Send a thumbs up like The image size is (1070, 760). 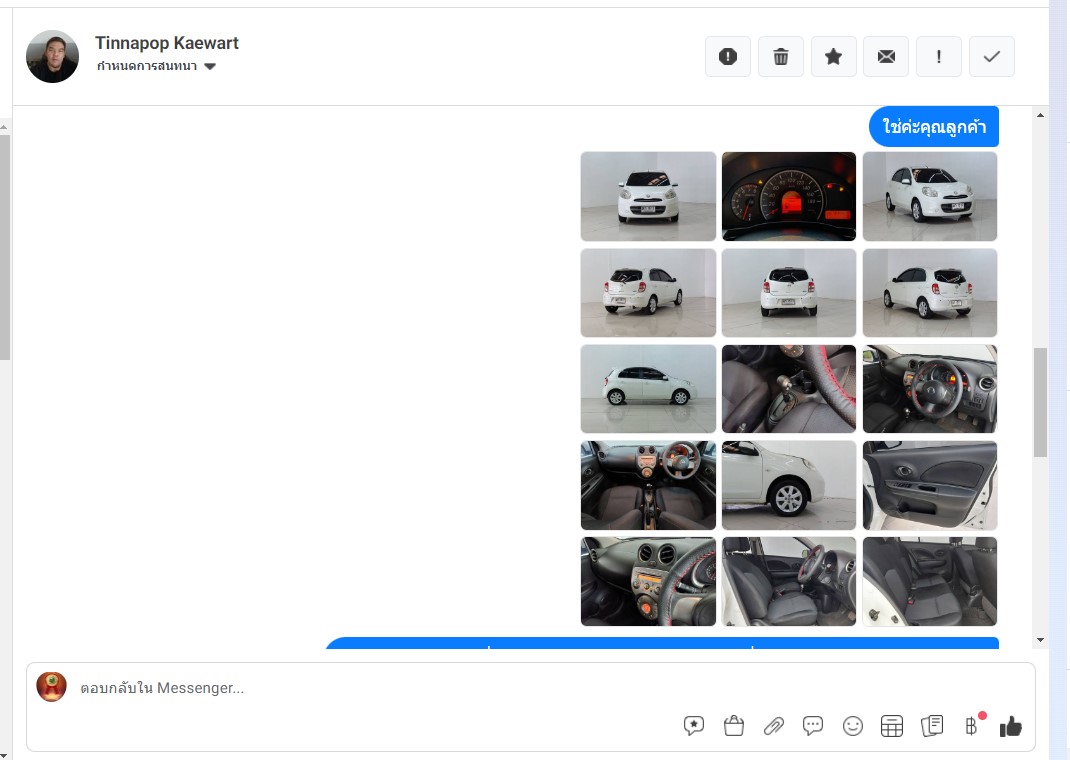[1011, 726]
